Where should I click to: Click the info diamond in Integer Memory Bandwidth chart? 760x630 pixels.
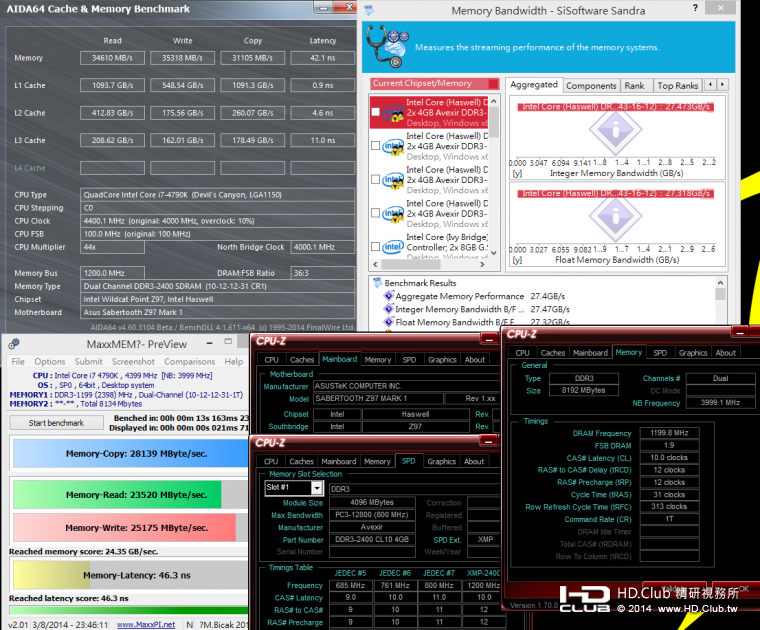pos(616,130)
